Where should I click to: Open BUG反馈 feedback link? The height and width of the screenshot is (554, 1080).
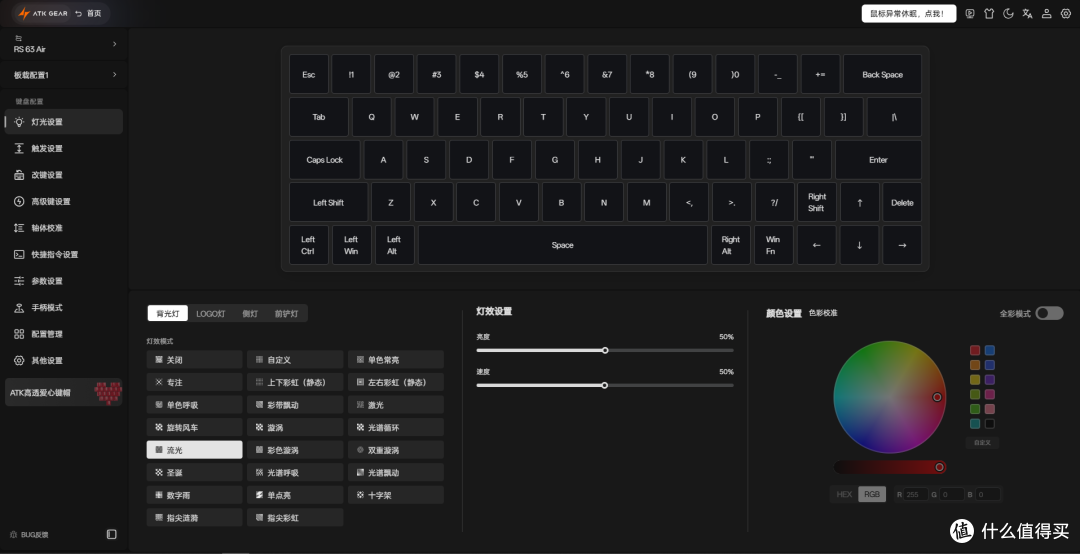click(x=30, y=535)
